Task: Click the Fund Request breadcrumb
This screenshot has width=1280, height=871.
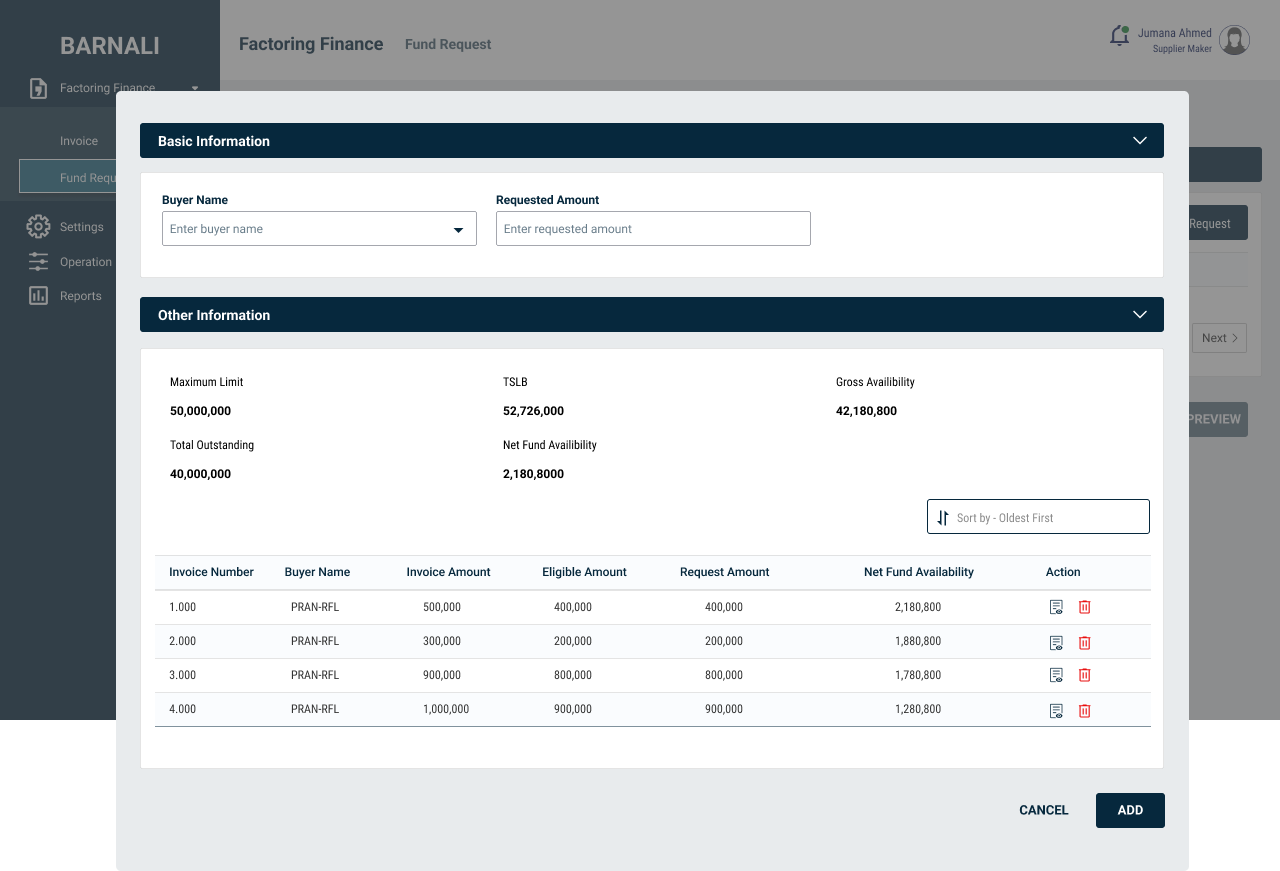Action: coord(448,44)
